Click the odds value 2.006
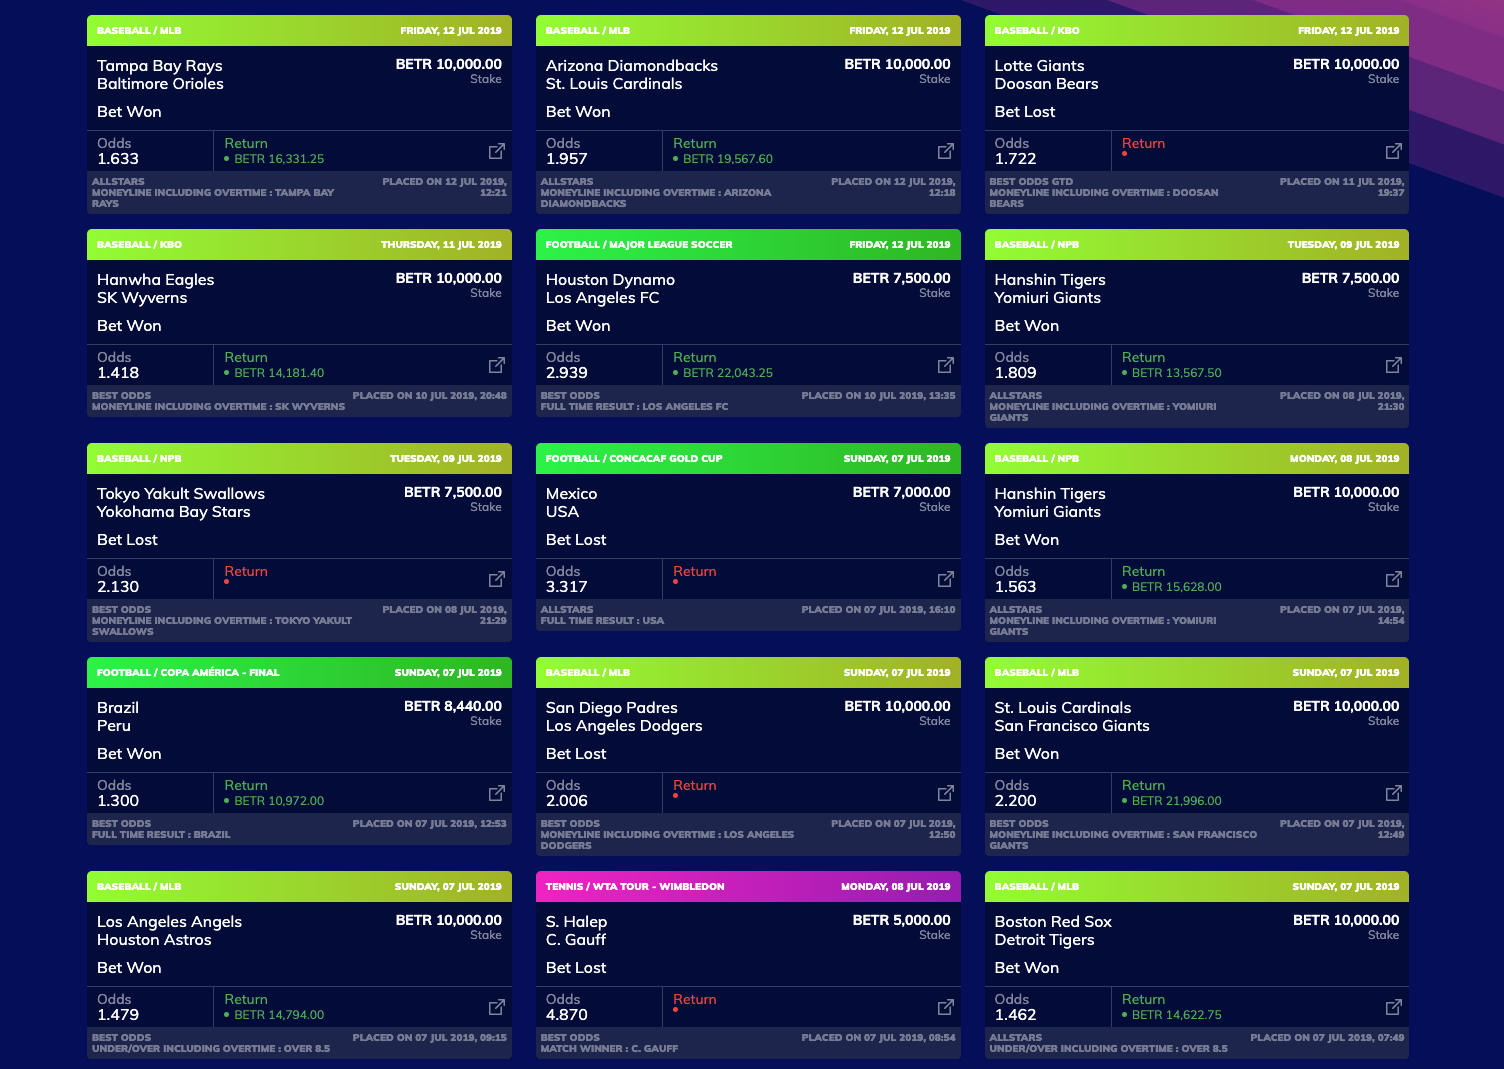This screenshot has width=1504, height=1069. 567,801
